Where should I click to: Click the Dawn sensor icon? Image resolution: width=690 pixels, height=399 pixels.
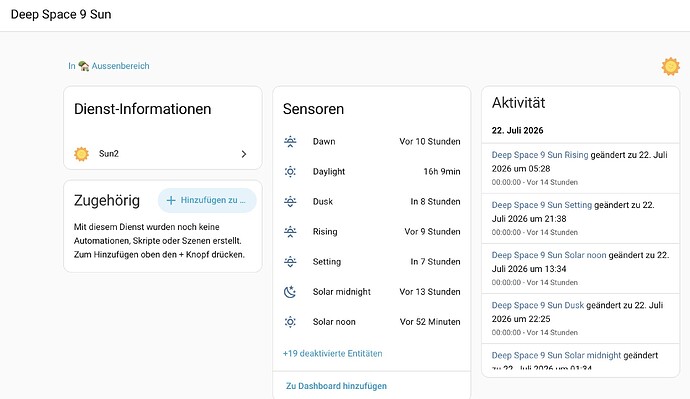point(290,142)
